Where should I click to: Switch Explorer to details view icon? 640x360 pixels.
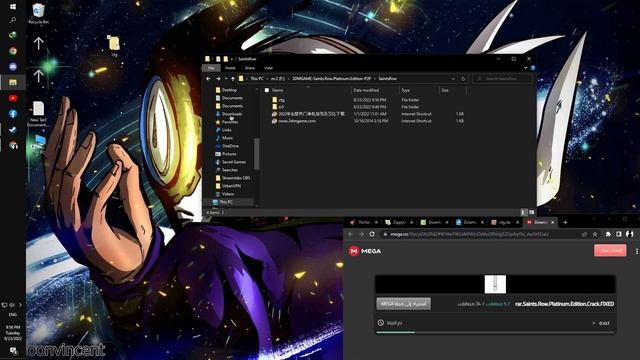(x=524, y=212)
